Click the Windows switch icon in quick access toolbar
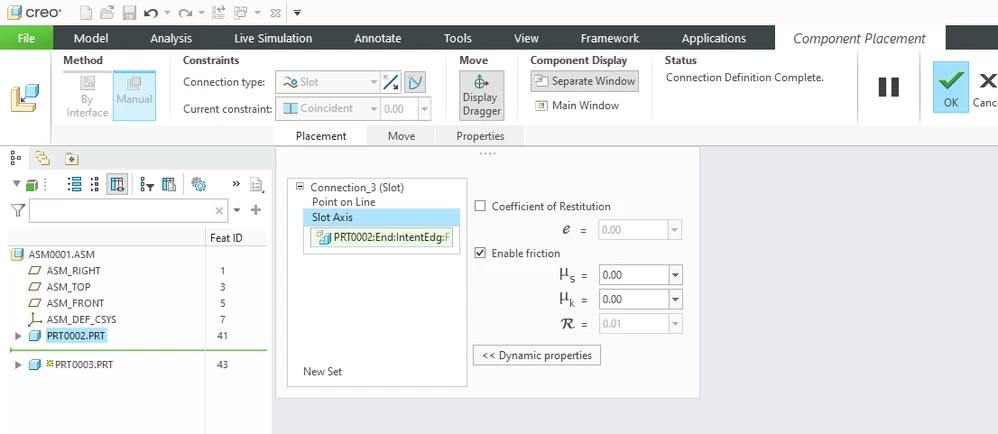 tap(241, 12)
